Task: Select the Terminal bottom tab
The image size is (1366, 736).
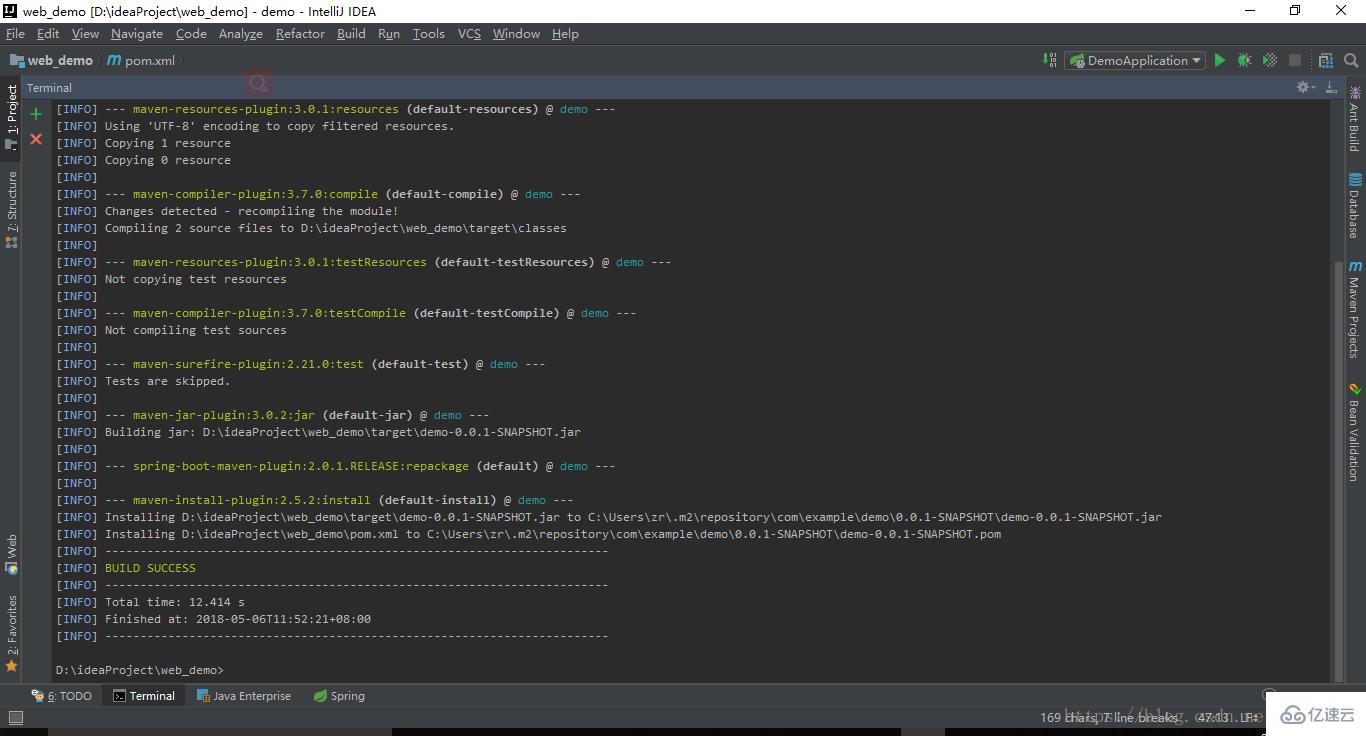Action: (144, 696)
